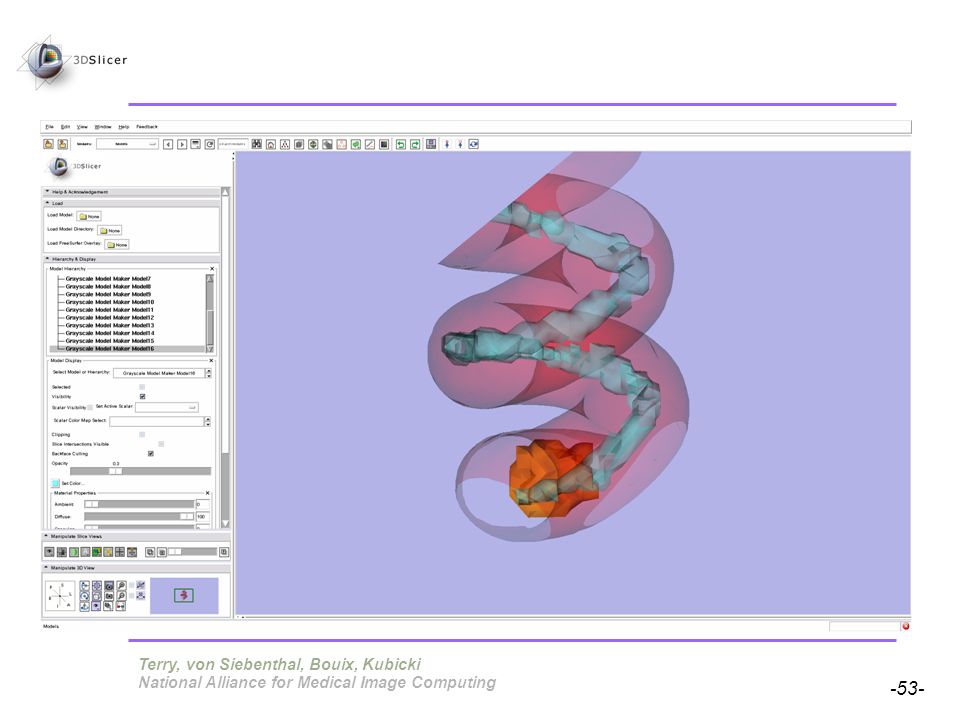The width and height of the screenshot is (960, 720).
Task: Toggle upper checkbox in Manipulate 3D View
Action: point(132,585)
